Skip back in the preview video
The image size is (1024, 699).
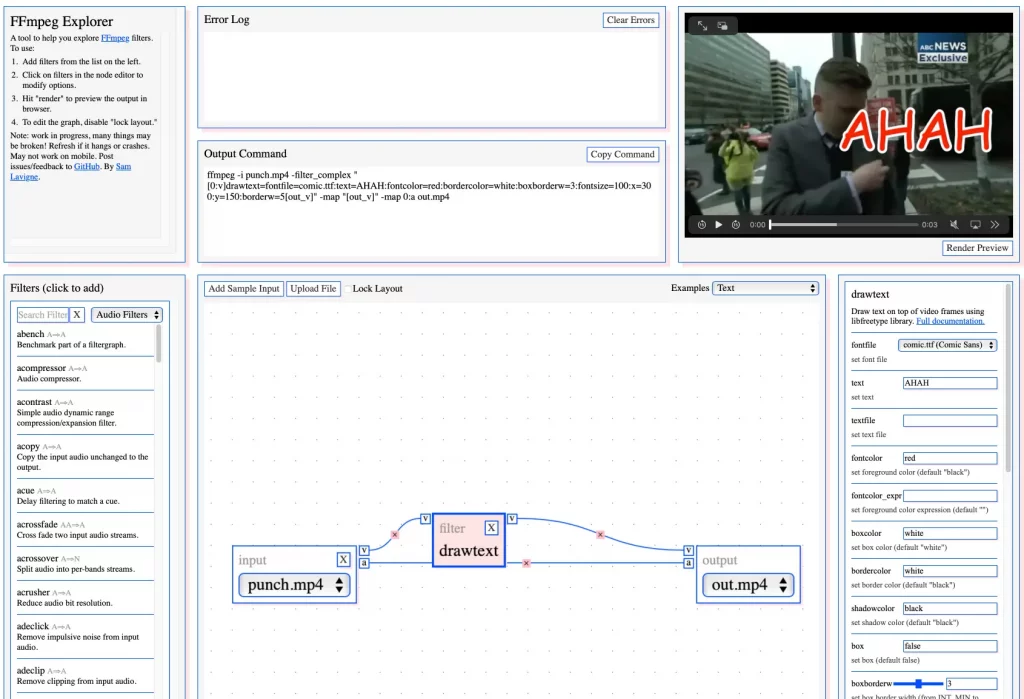(701, 225)
